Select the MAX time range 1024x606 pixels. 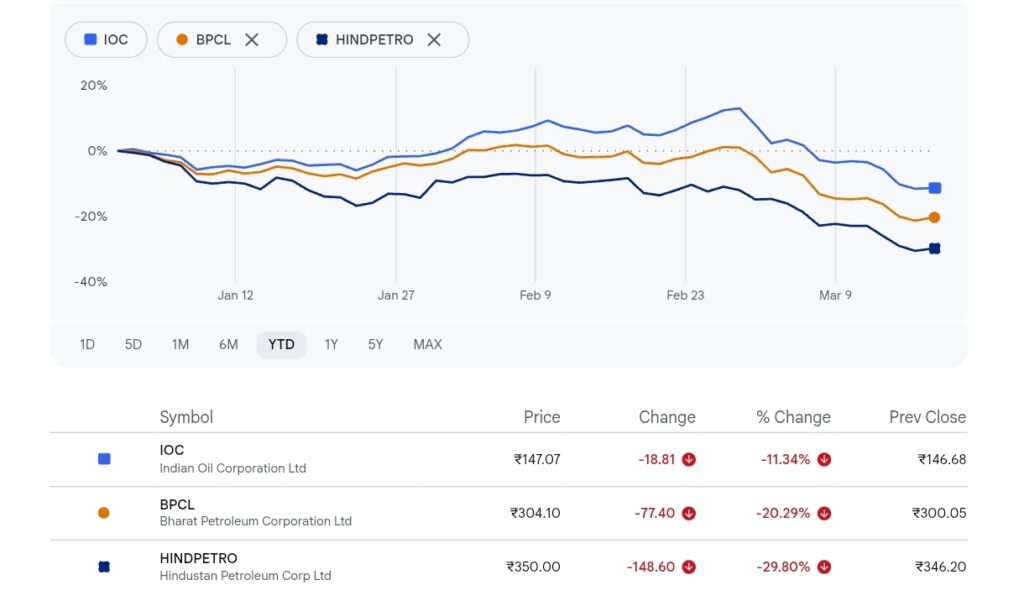point(427,345)
